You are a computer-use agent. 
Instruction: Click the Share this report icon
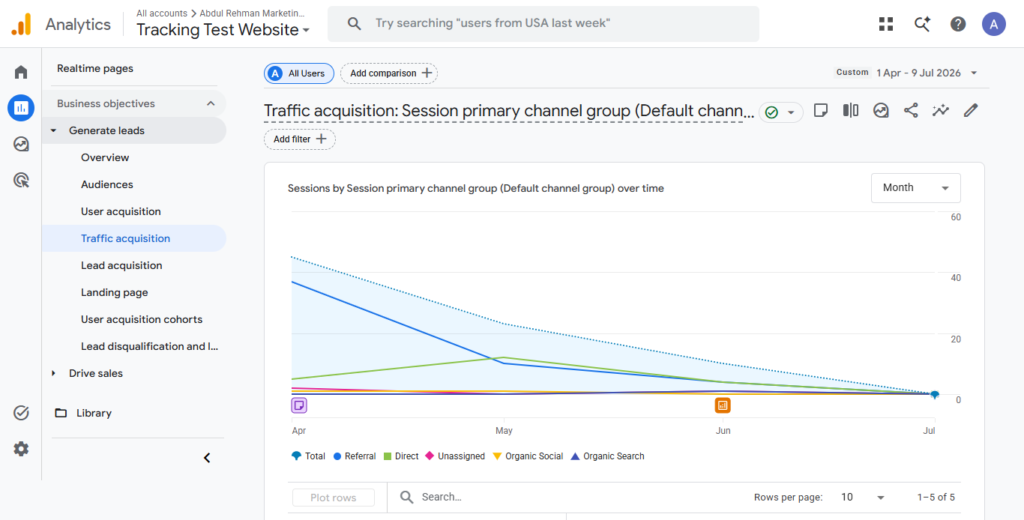pyautogui.click(x=910, y=111)
